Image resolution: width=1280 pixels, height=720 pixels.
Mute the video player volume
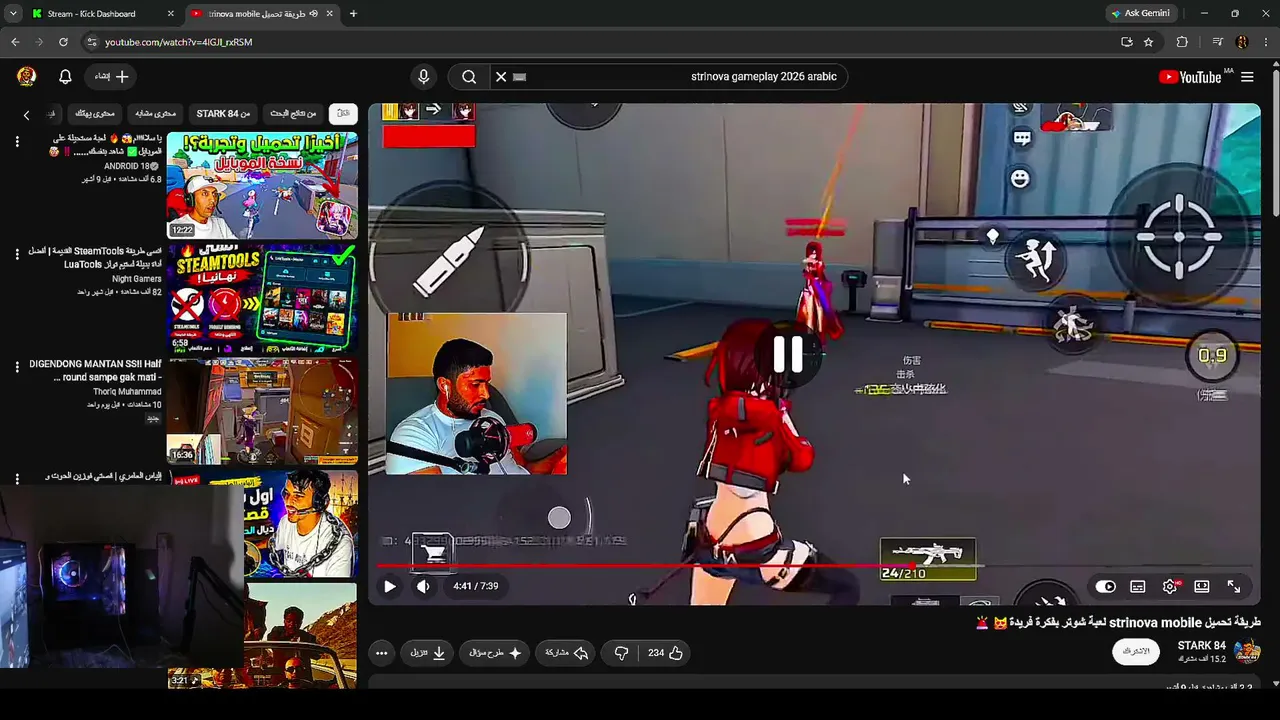point(423,587)
